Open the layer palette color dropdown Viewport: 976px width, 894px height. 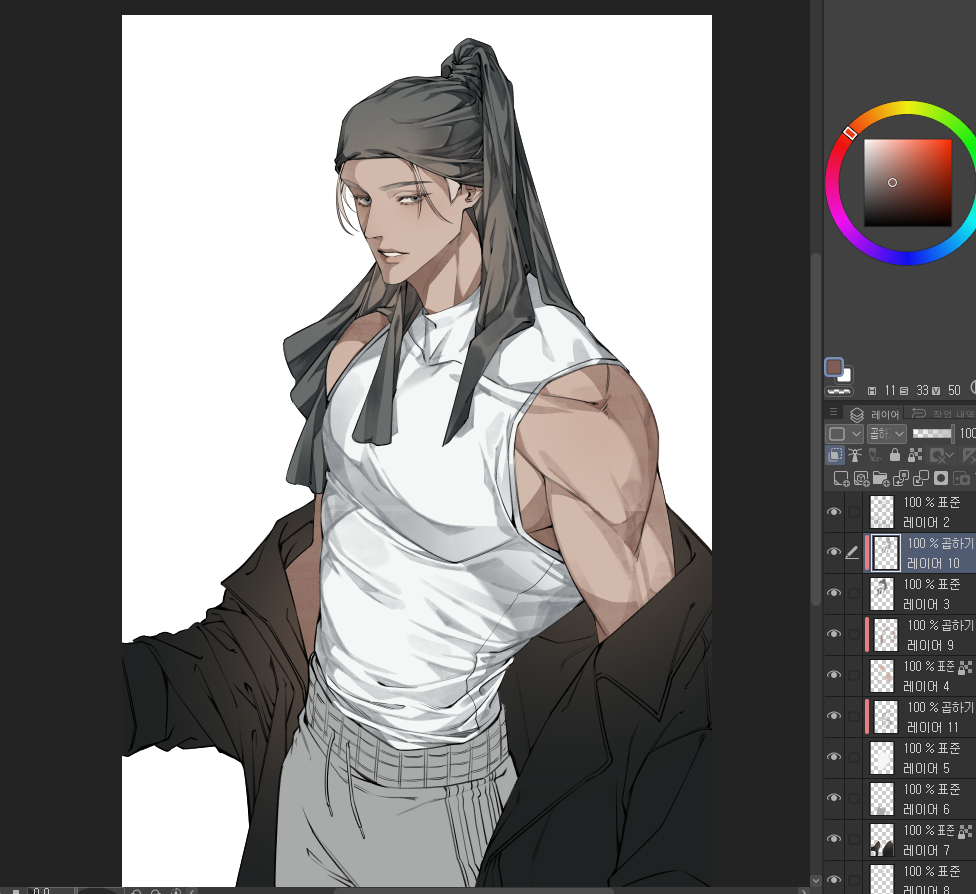point(844,433)
